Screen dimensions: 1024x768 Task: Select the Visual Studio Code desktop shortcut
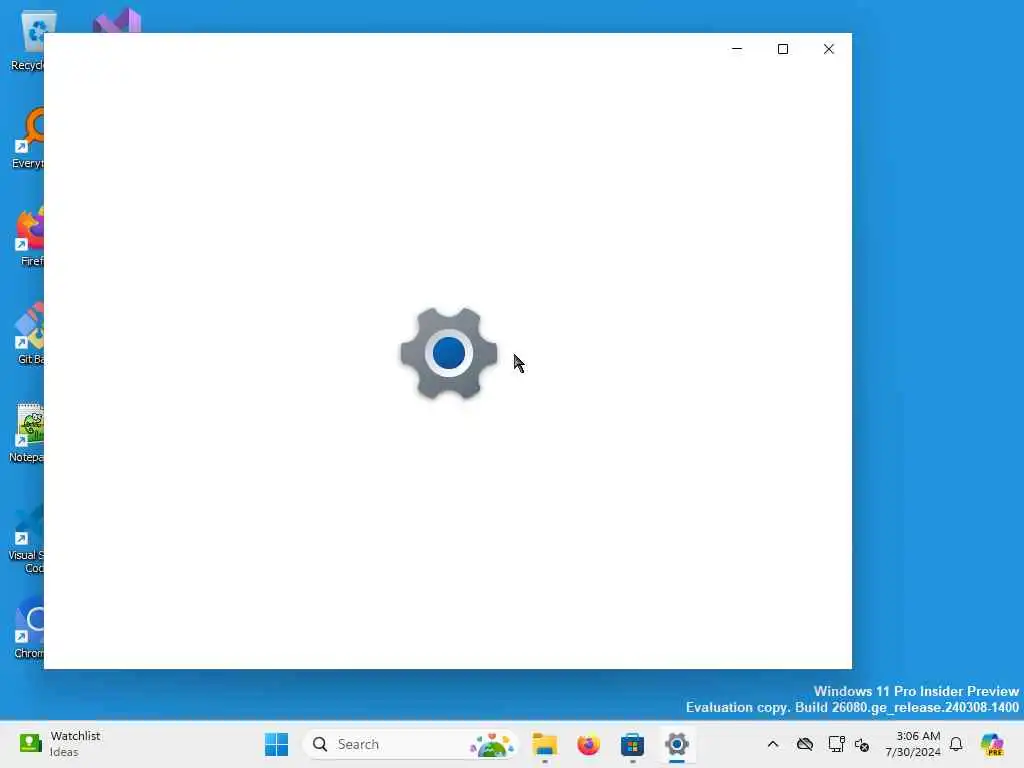pos(26,538)
